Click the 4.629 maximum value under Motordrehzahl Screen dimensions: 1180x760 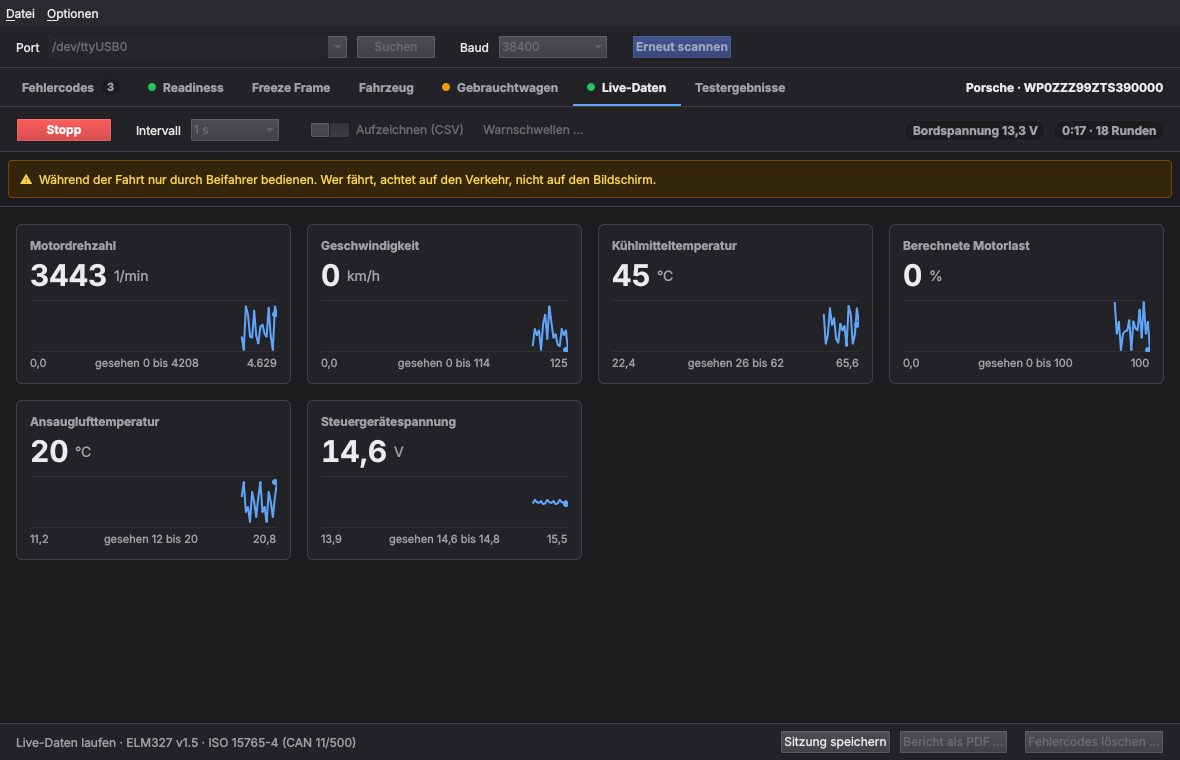pos(262,363)
